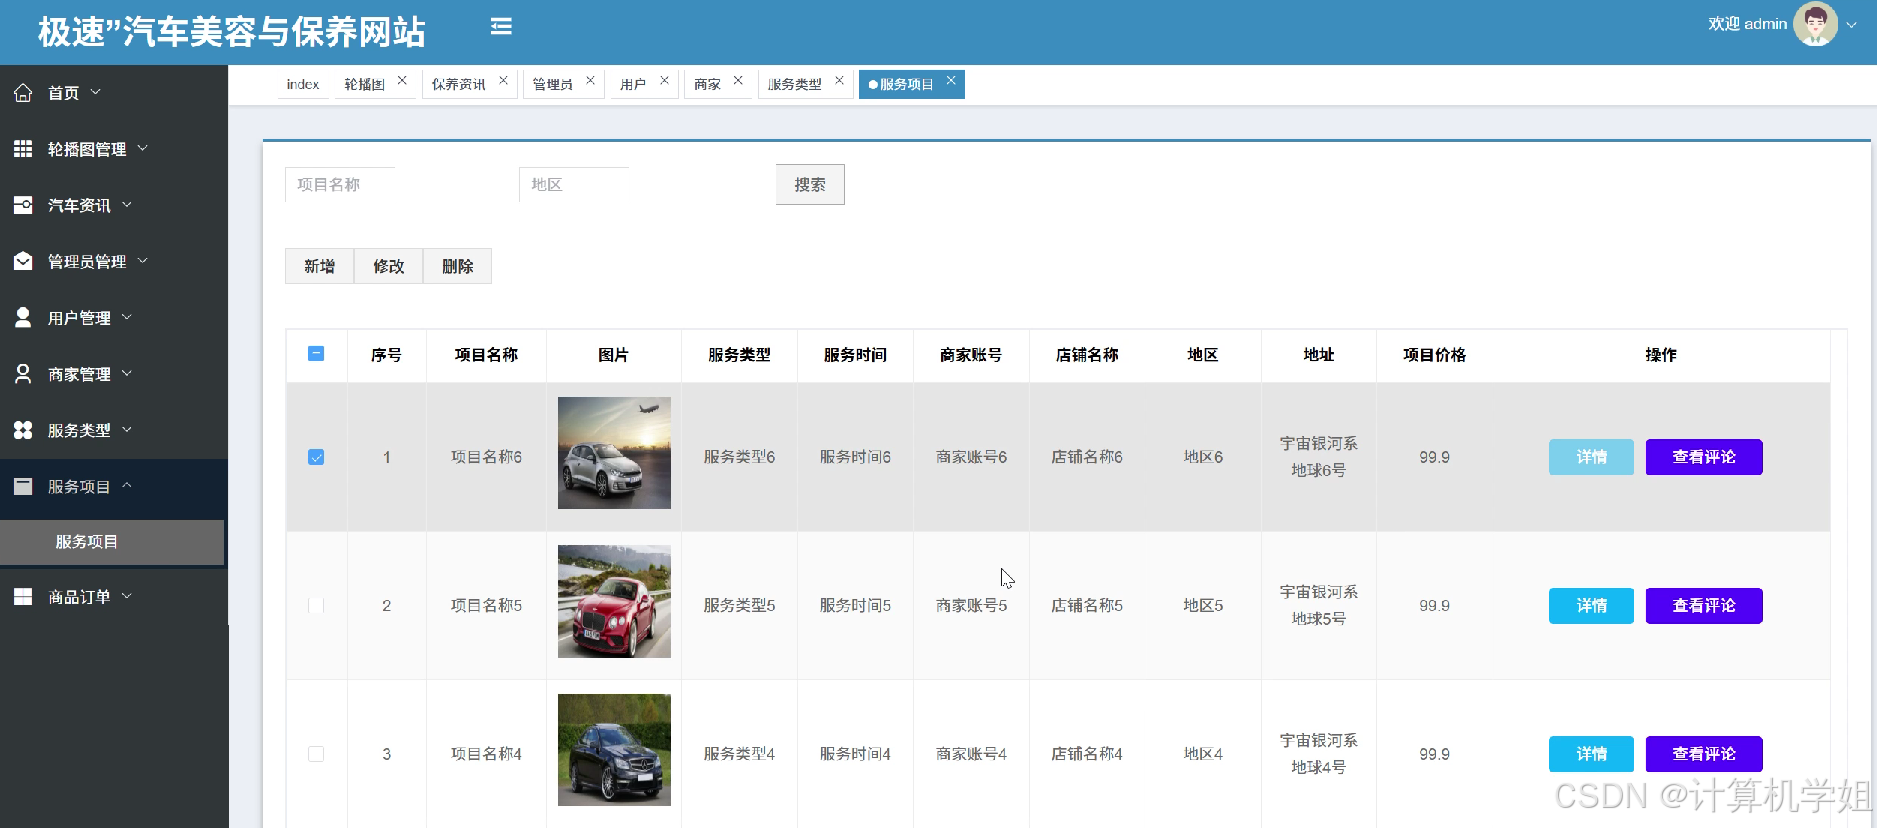Click the icon beside 服务项目 menu
The height and width of the screenshot is (828, 1877).
pyautogui.click(x=23, y=486)
